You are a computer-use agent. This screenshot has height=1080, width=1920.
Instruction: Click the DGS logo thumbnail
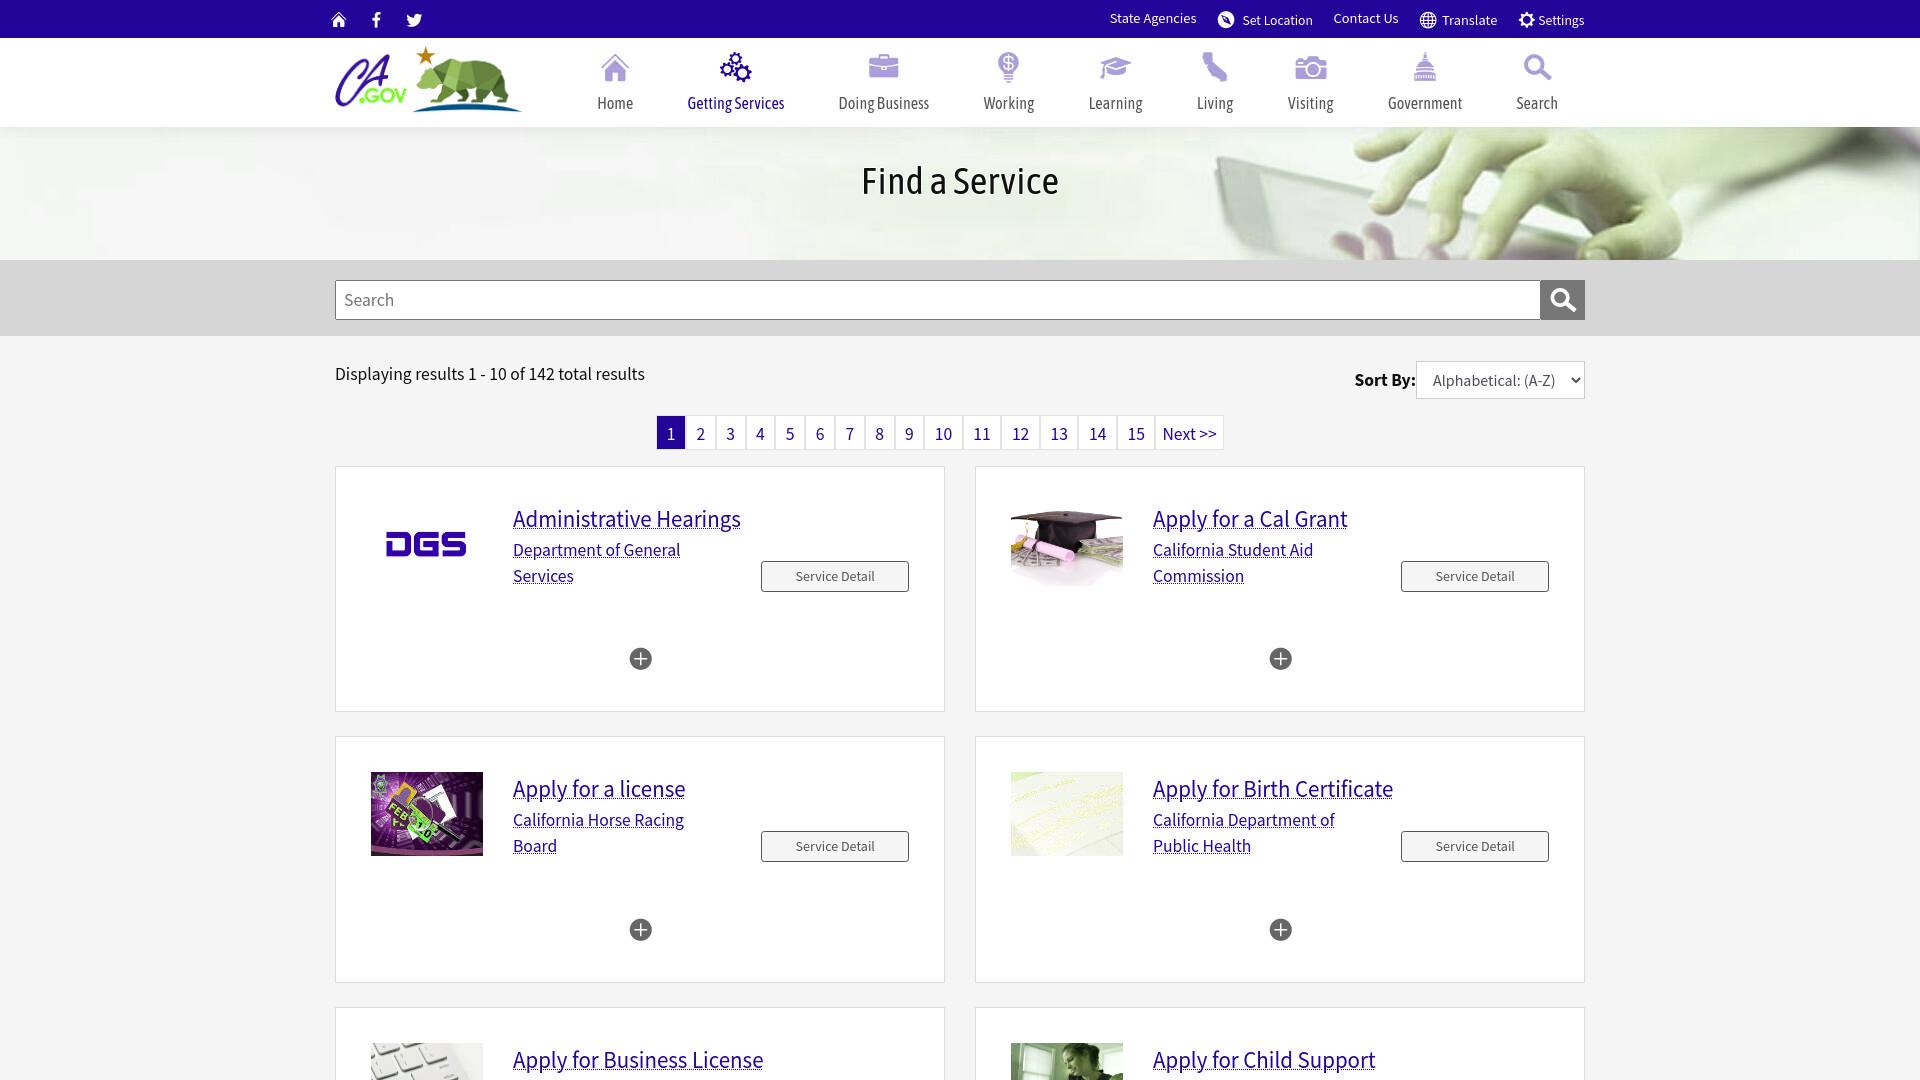pos(426,544)
